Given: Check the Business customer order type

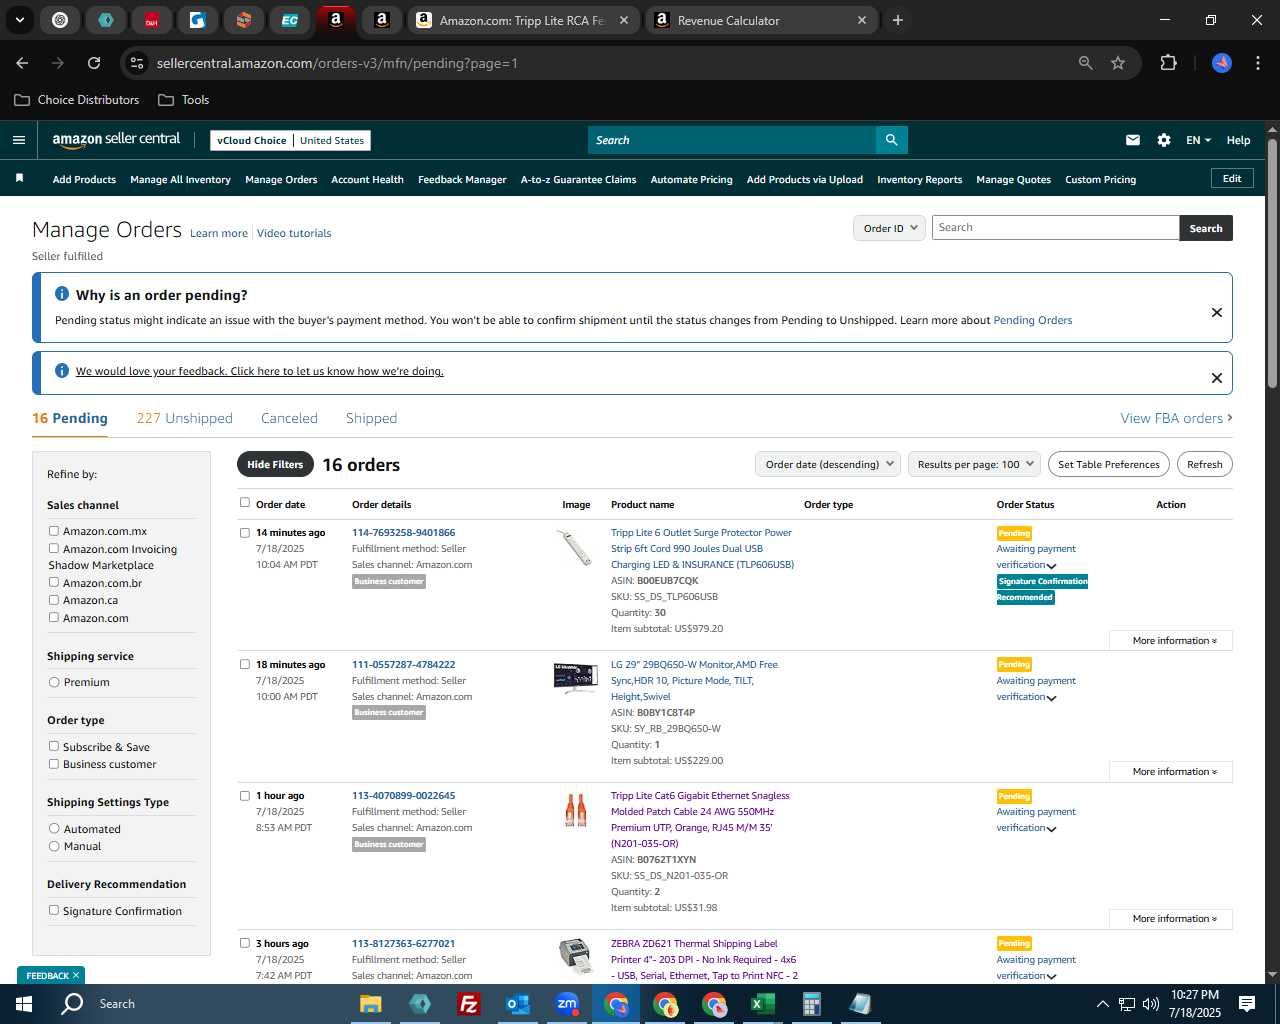Looking at the screenshot, I should (54, 763).
